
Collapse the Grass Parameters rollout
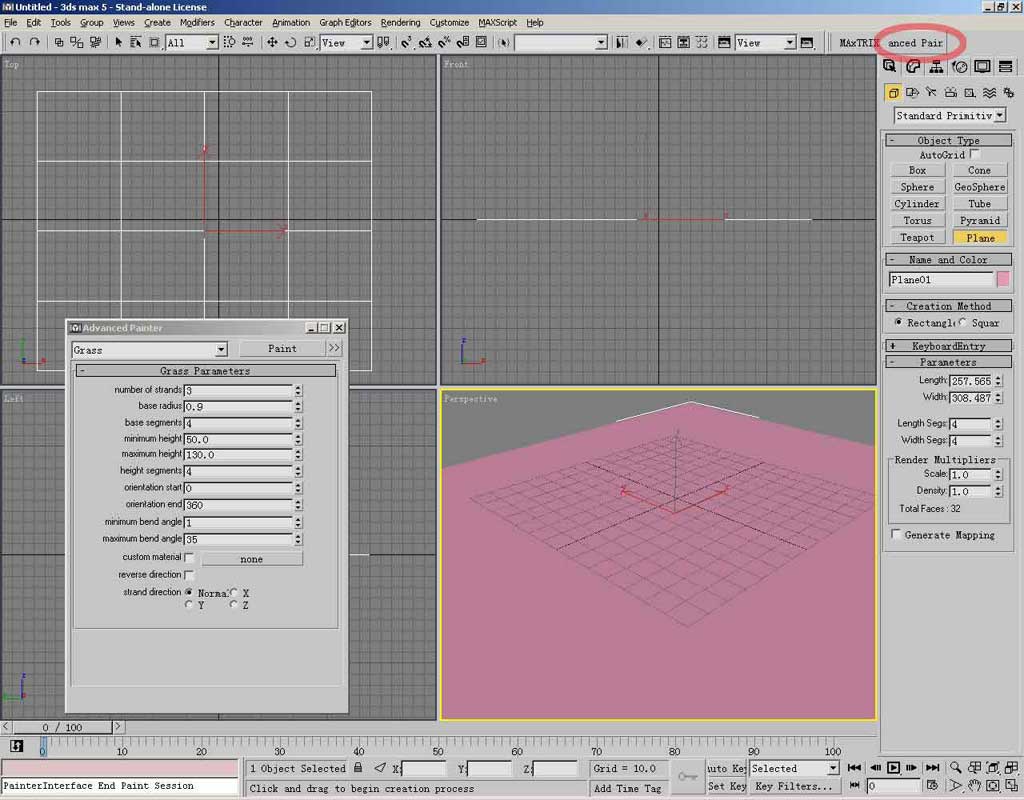(206, 371)
